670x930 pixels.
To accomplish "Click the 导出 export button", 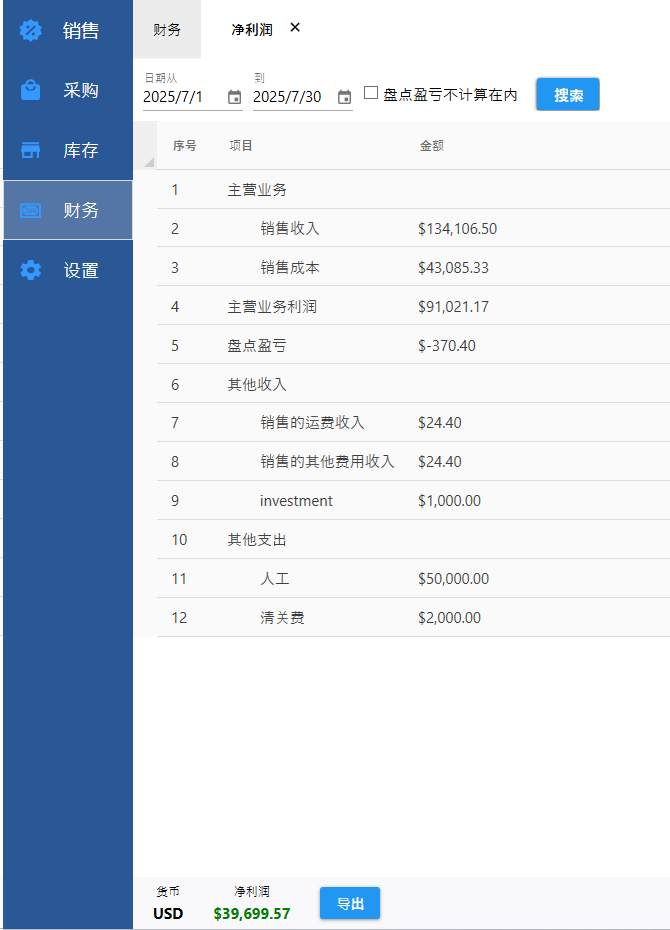I will tap(350, 904).
